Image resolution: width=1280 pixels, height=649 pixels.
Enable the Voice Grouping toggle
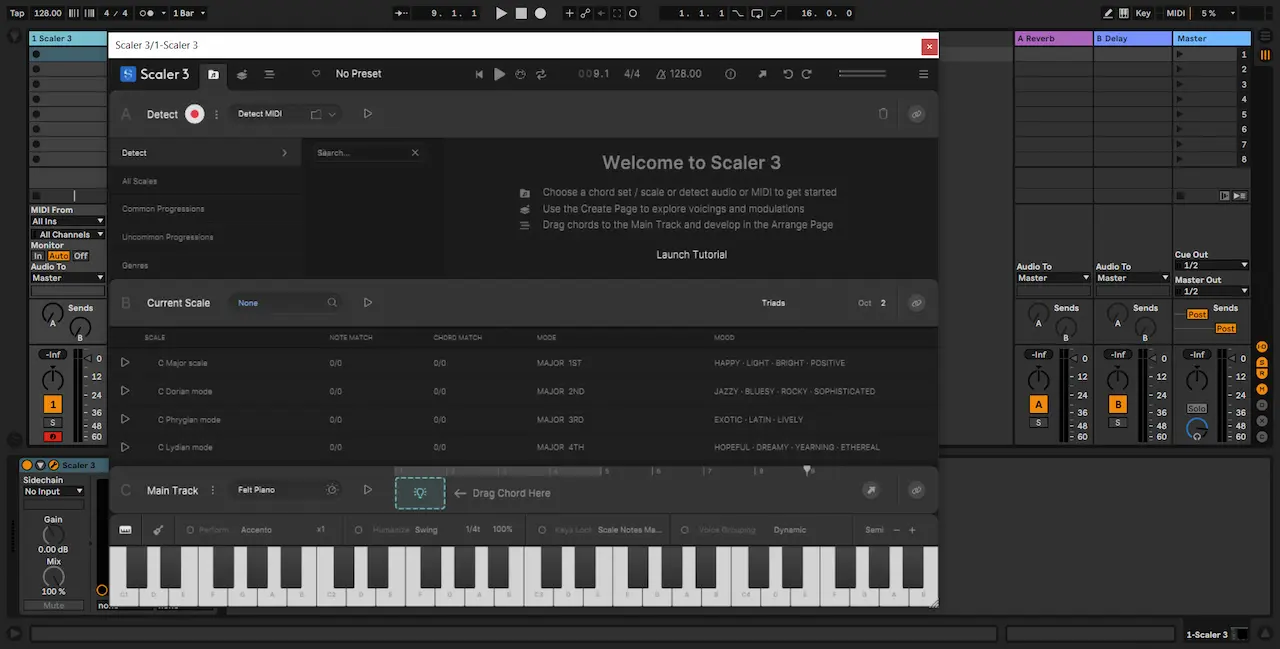click(x=687, y=530)
